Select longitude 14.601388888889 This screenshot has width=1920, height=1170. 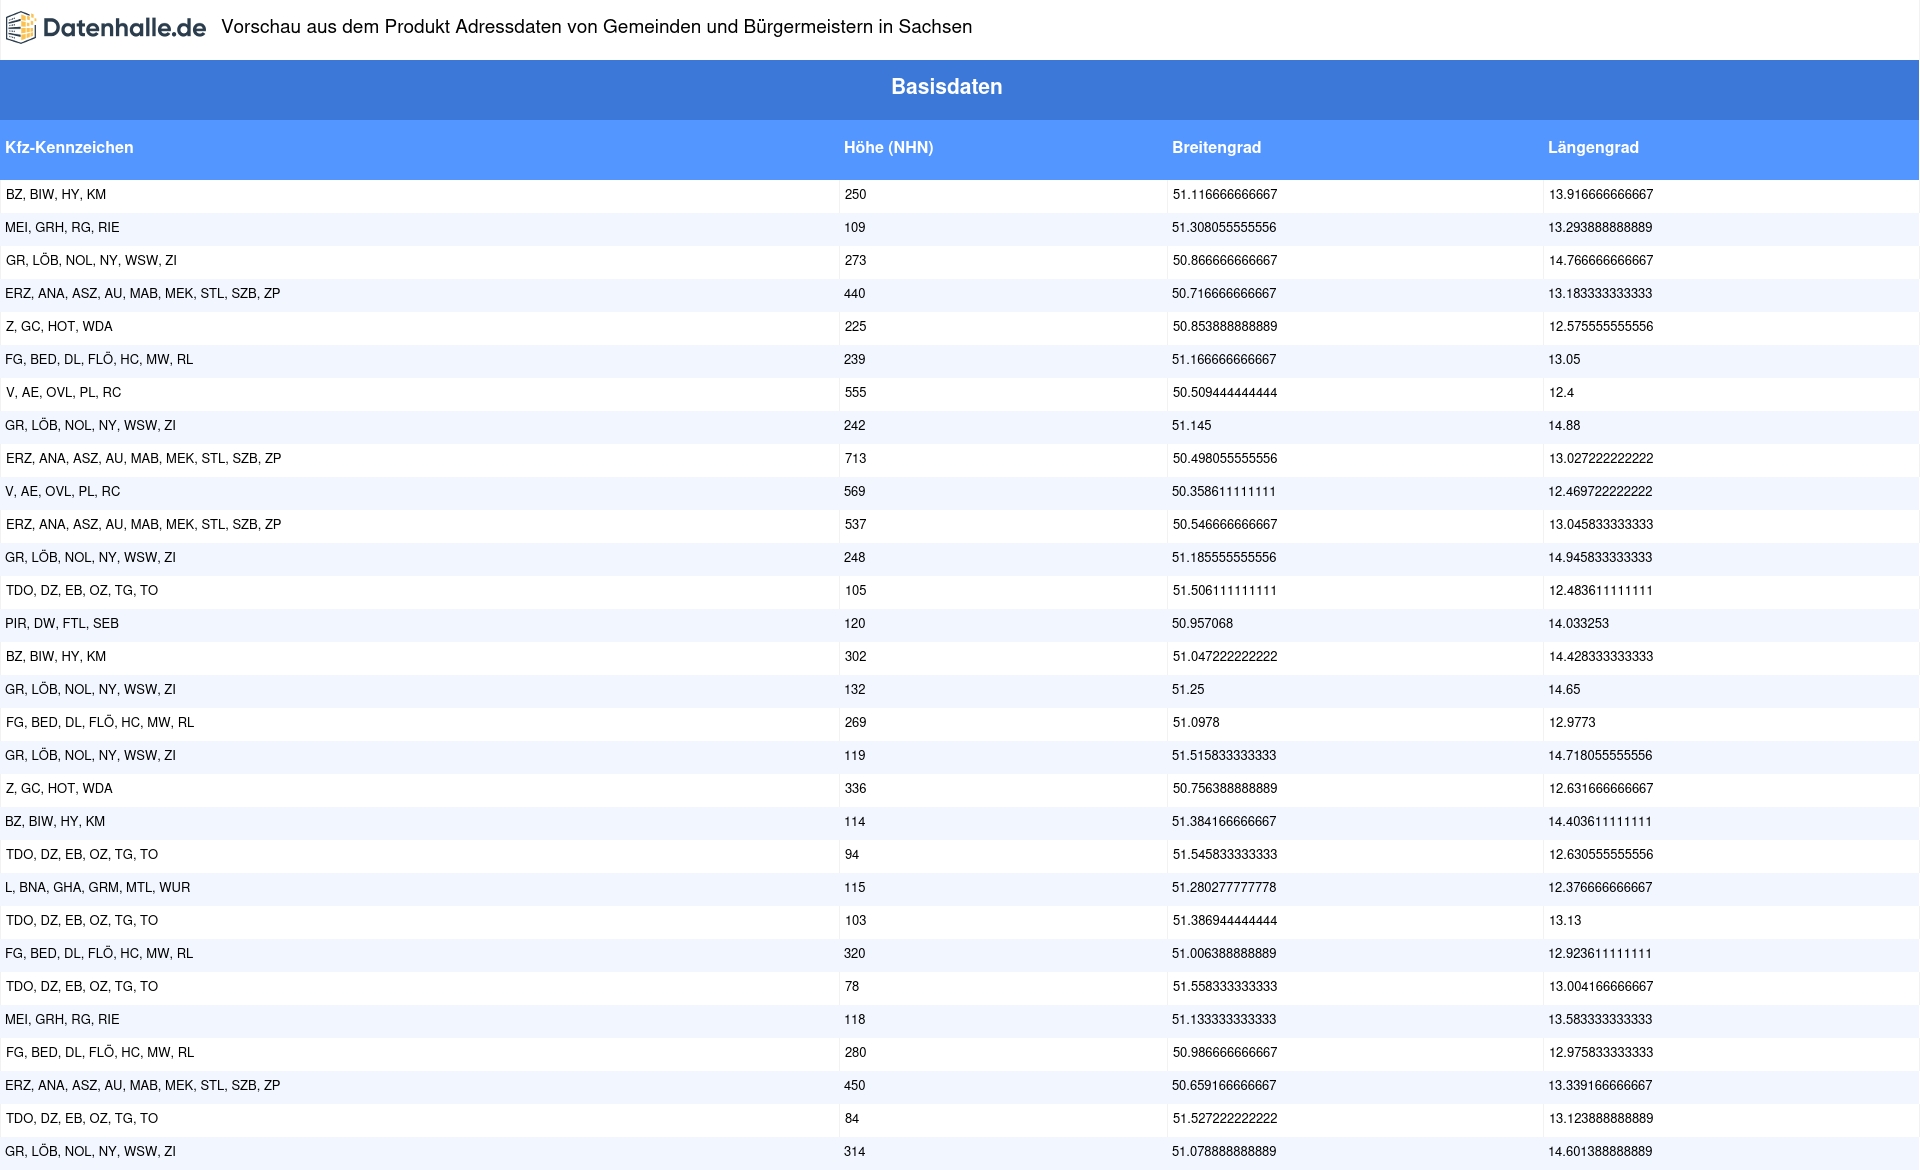tap(1600, 1152)
